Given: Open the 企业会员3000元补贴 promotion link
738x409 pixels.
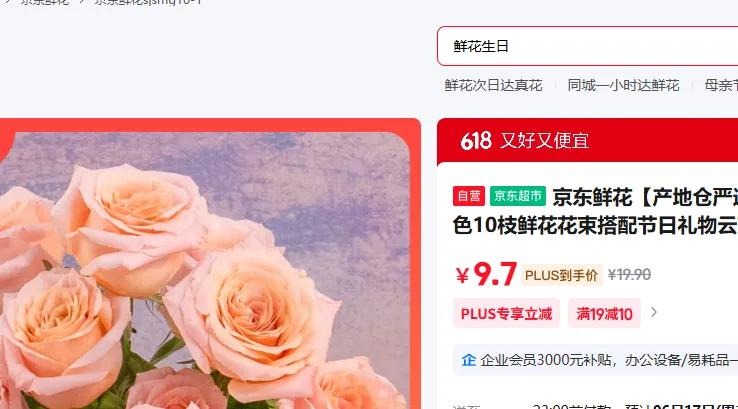Looking at the screenshot, I should coord(609,360).
